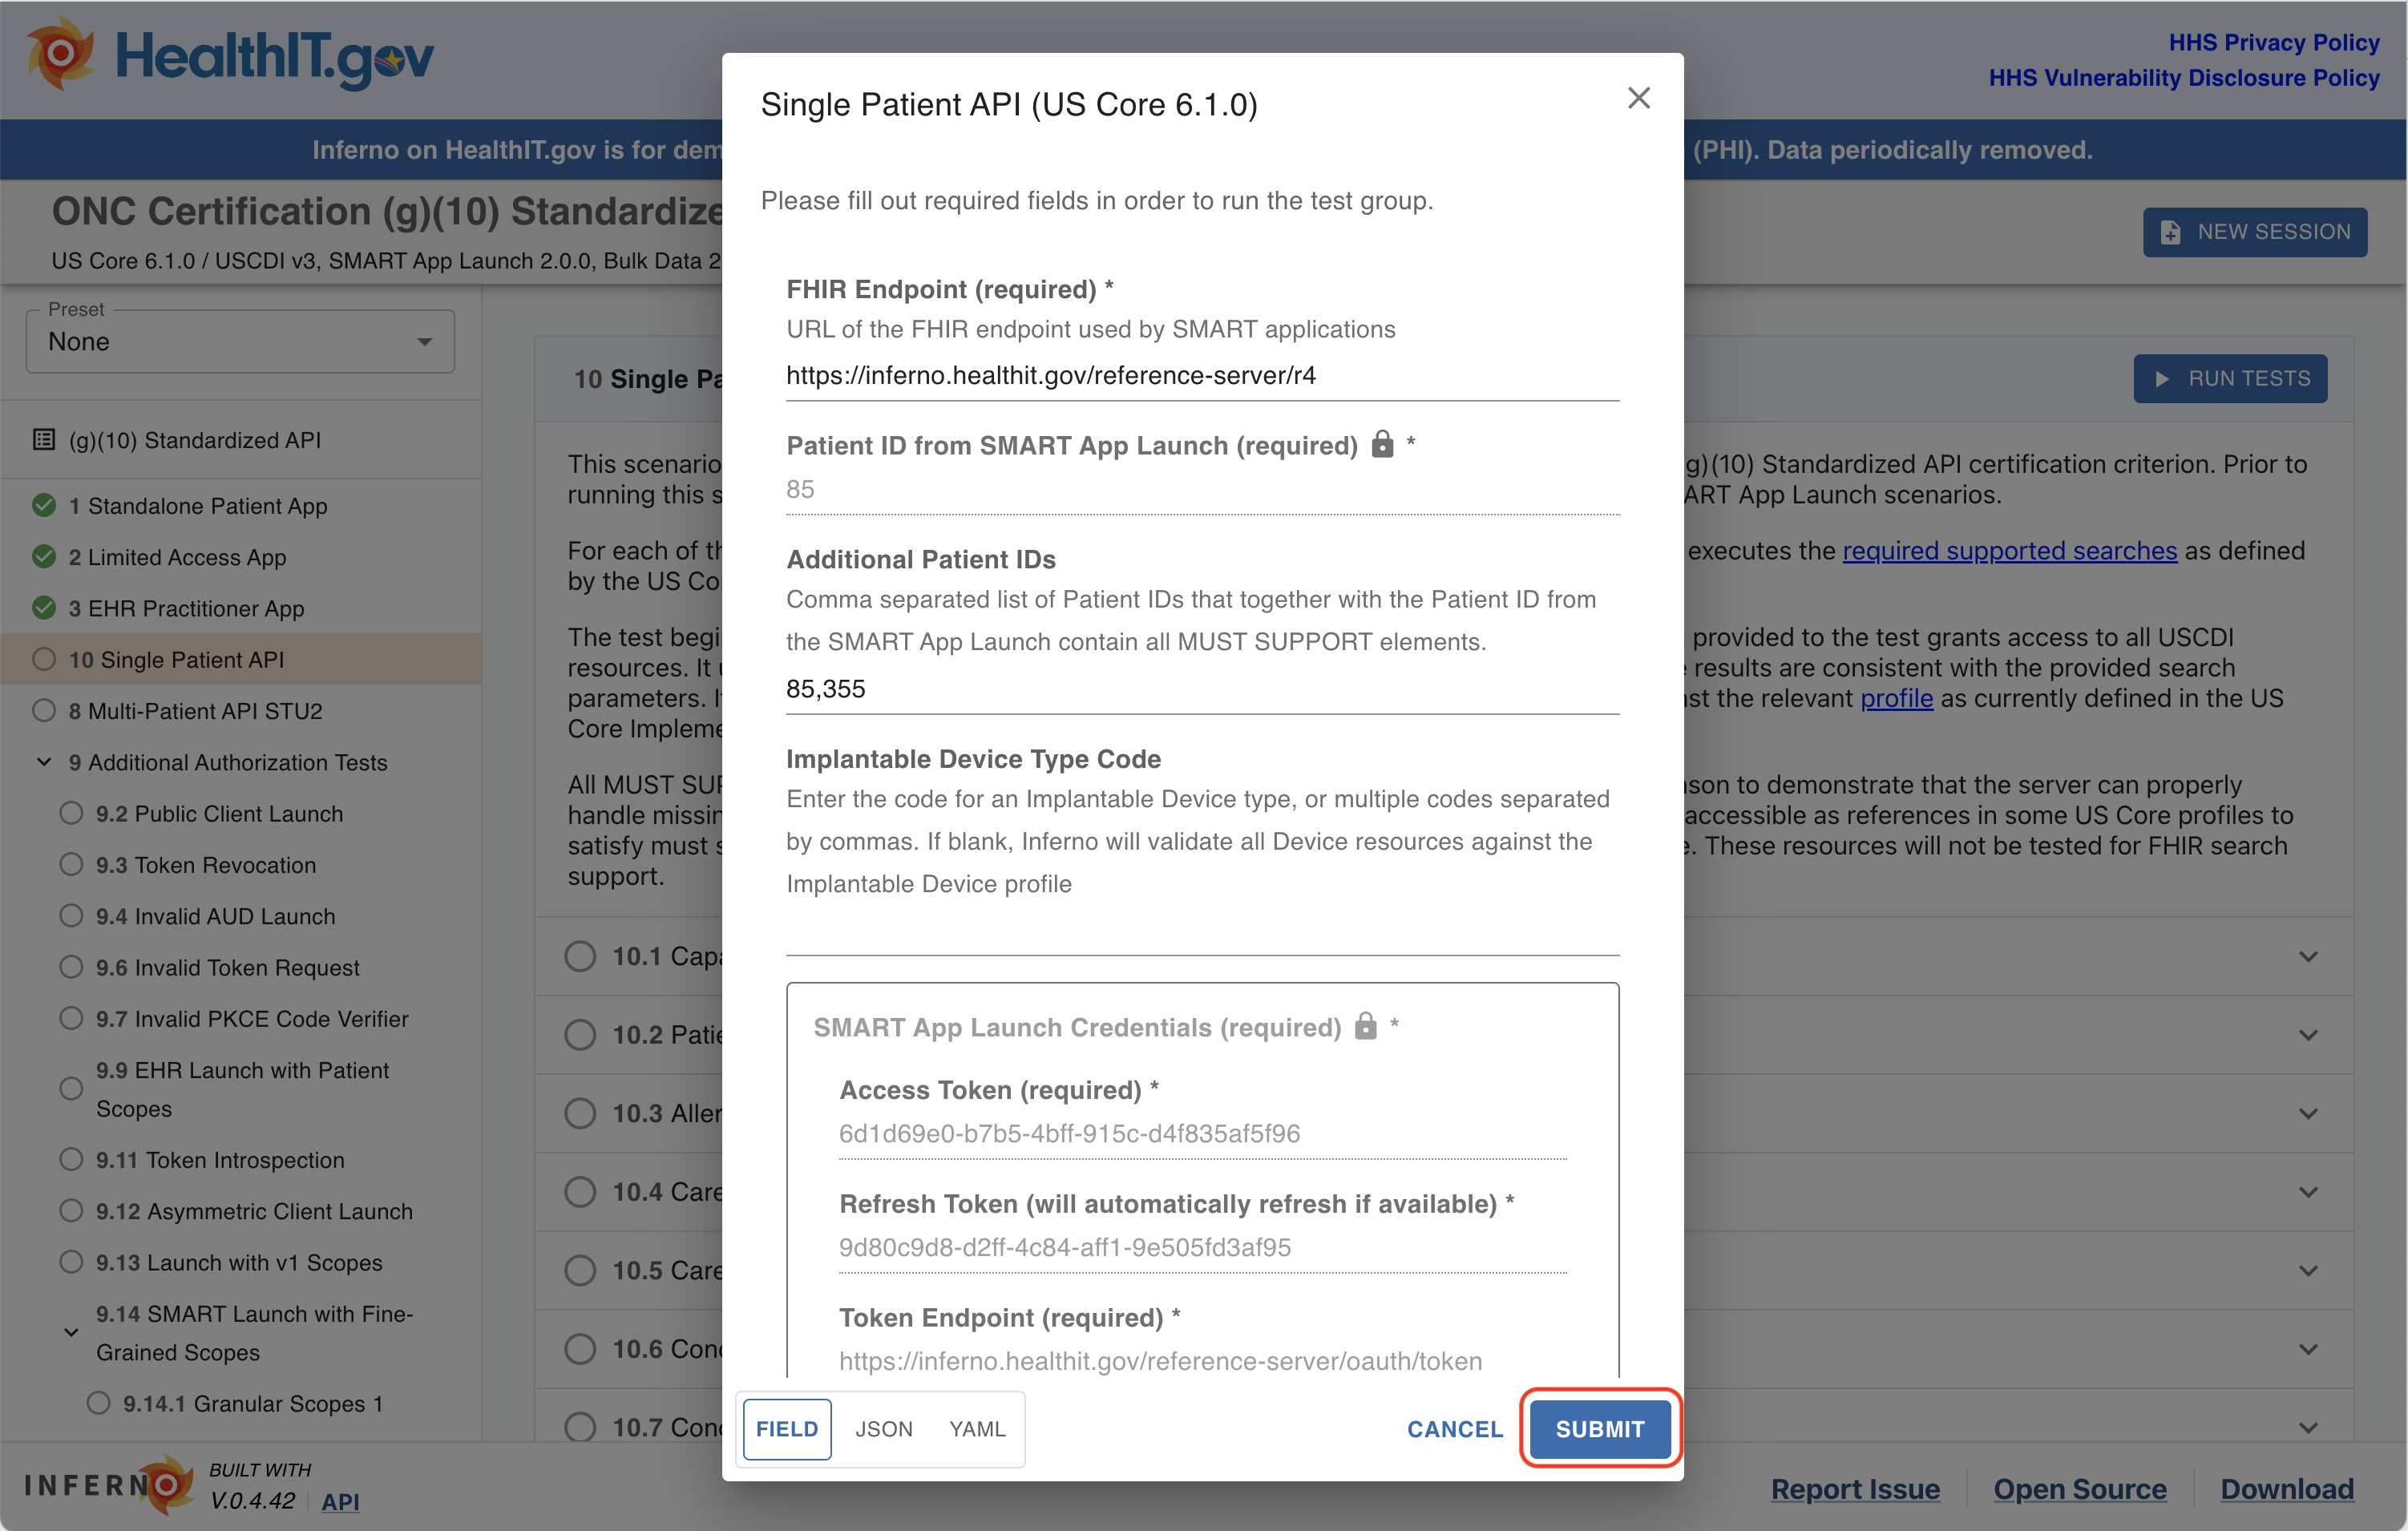Open the Report Issue link

pyautogui.click(x=1855, y=1489)
